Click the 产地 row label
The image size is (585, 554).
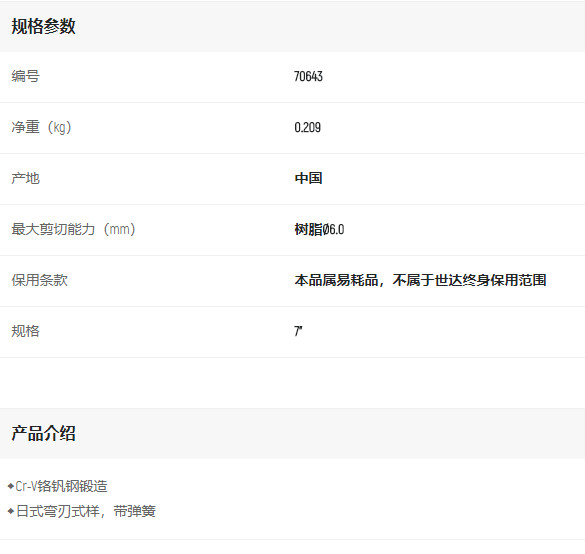pos(25,178)
